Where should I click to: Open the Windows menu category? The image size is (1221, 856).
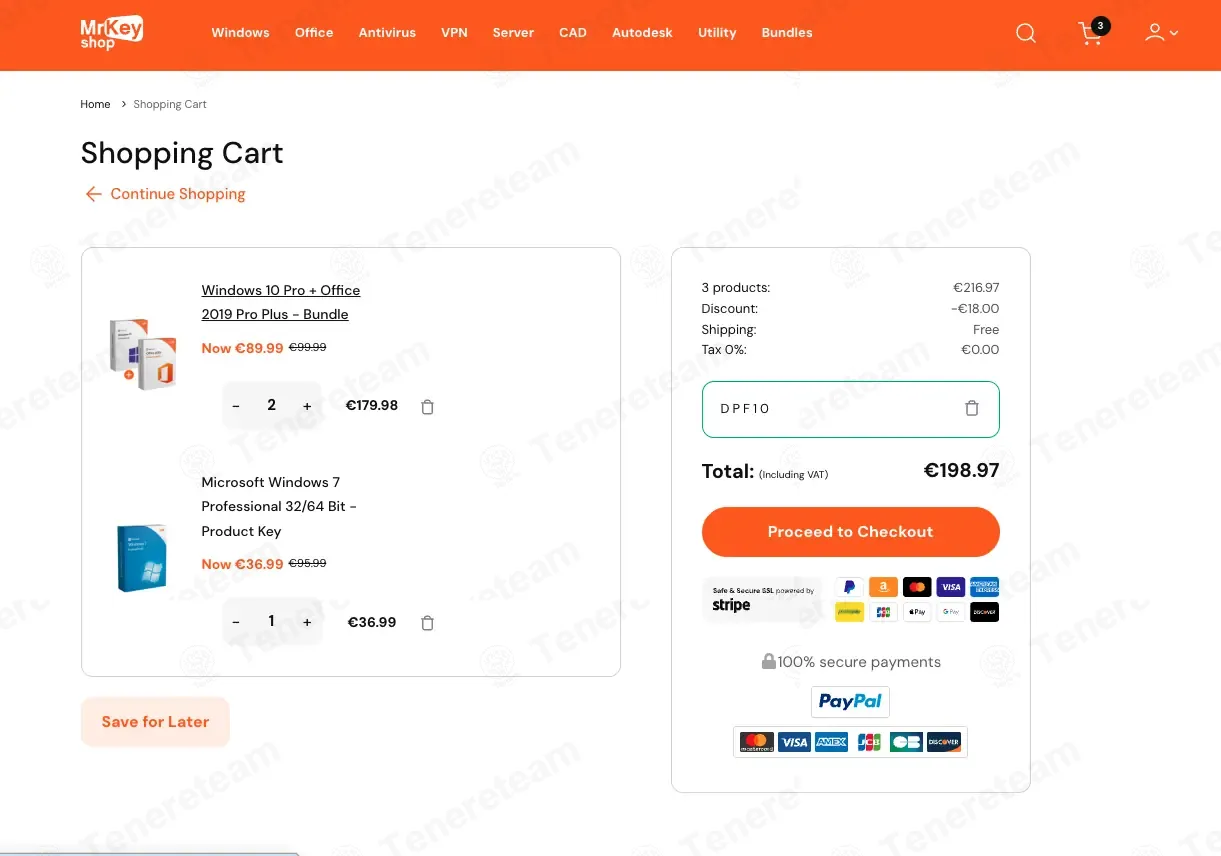pos(240,33)
